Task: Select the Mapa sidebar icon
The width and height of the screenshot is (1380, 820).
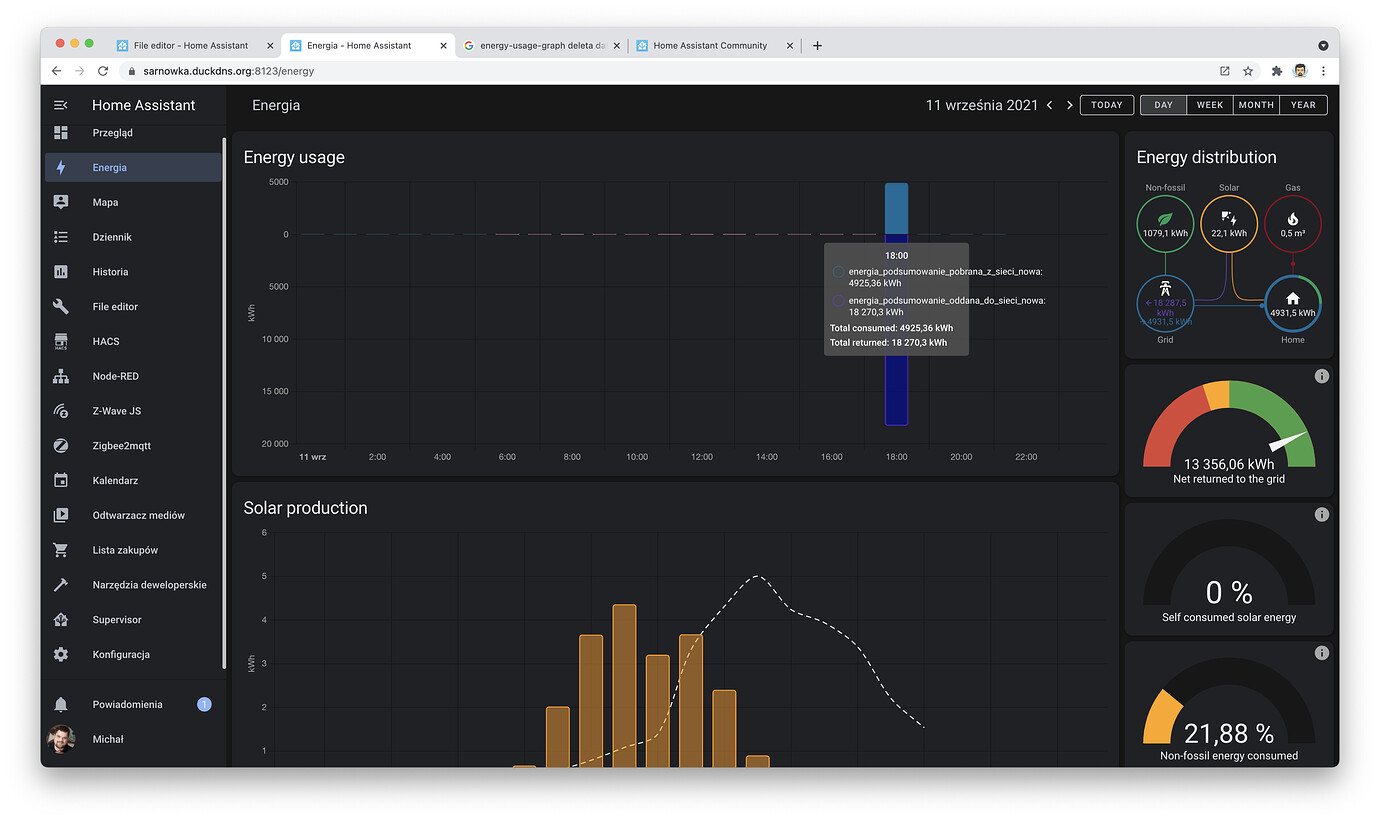Action: 60,202
